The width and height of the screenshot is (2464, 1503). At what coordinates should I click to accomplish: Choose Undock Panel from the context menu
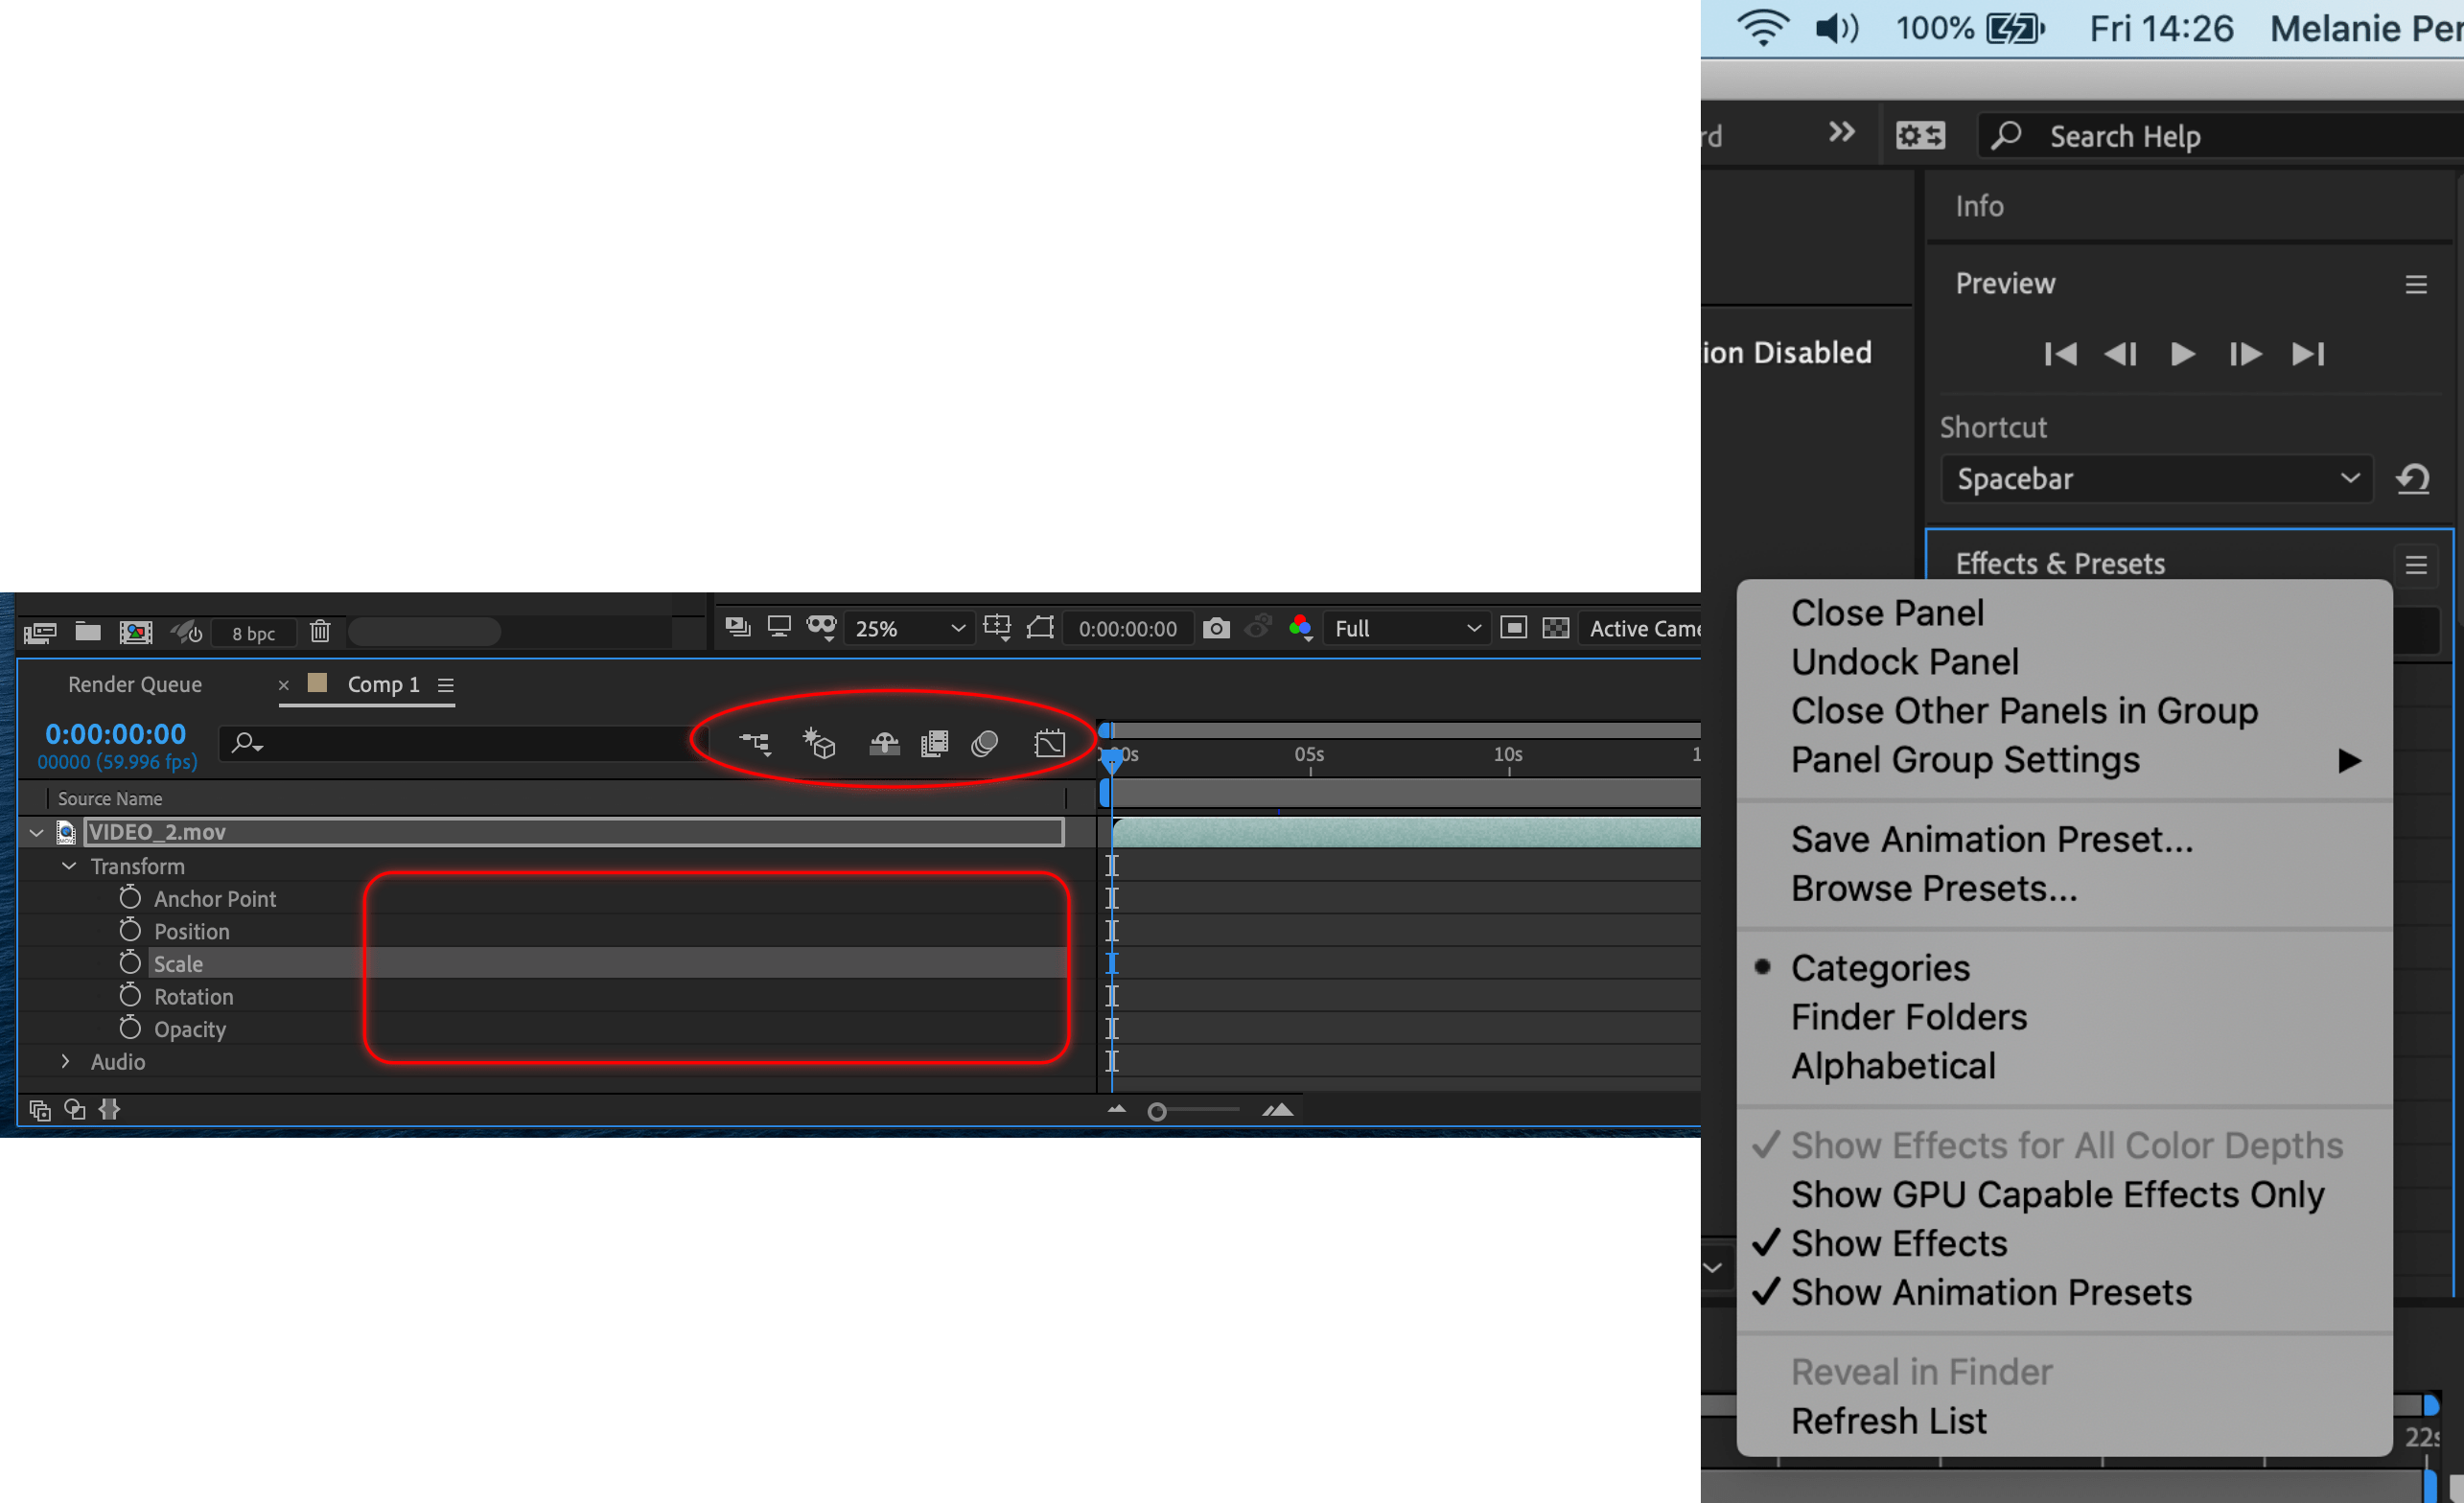(x=1904, y=661)
